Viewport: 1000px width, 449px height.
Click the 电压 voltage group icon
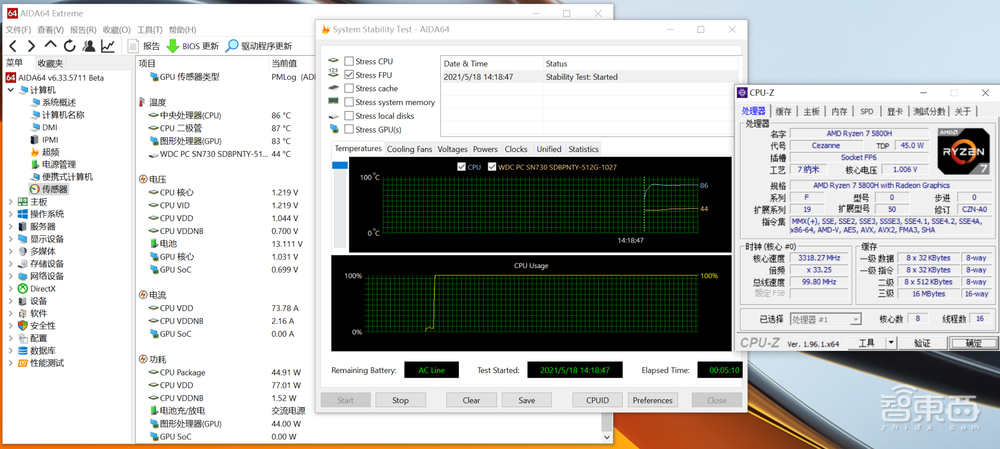pos(142,179)
